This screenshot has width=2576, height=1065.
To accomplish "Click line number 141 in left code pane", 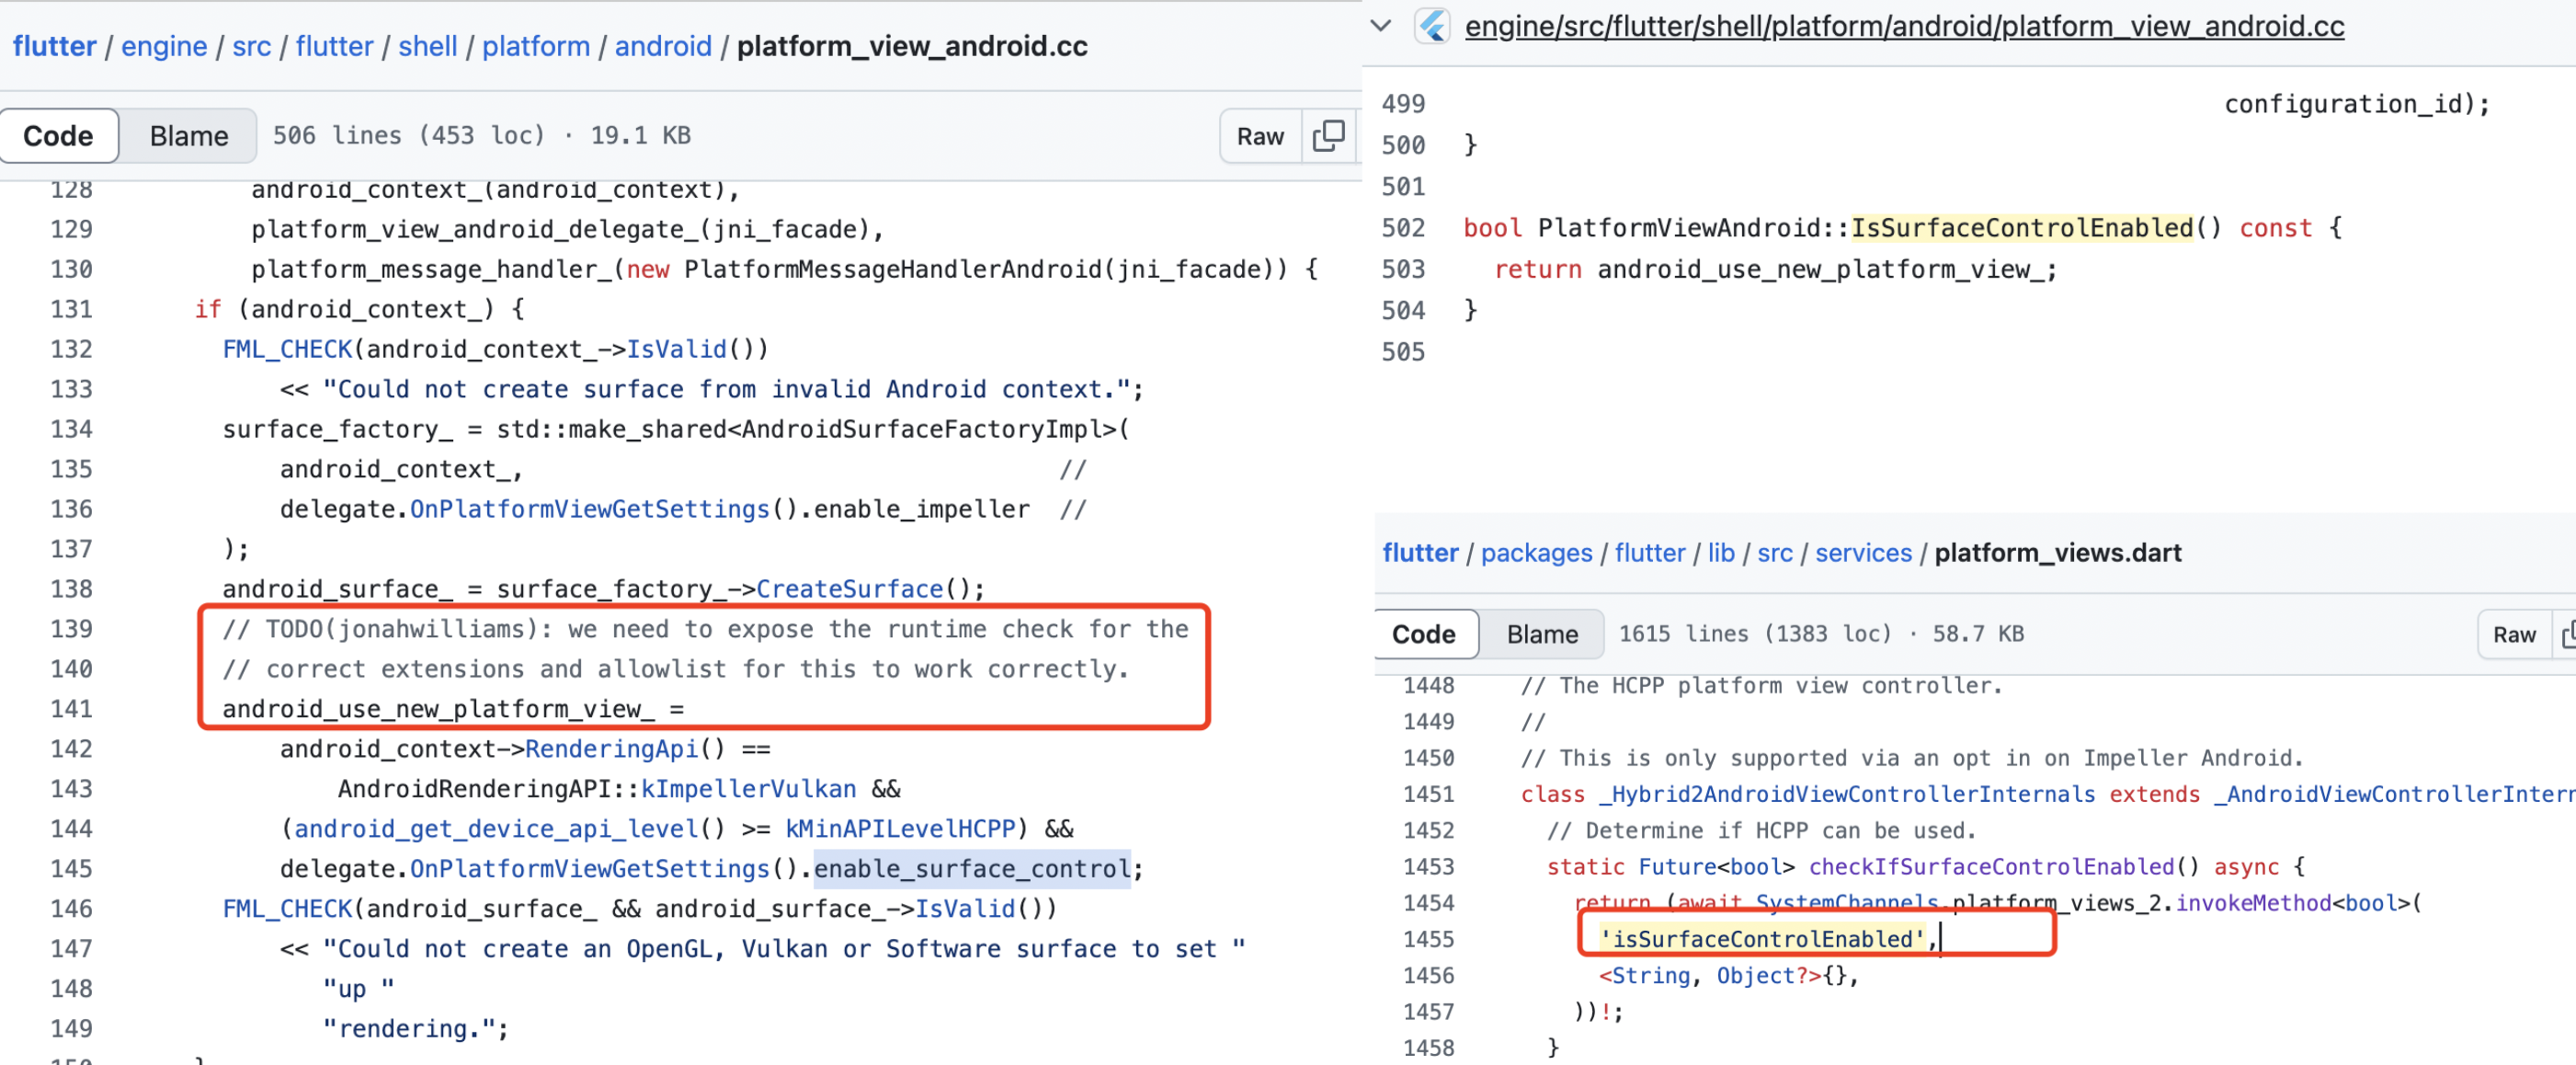I will pos(71,709).
